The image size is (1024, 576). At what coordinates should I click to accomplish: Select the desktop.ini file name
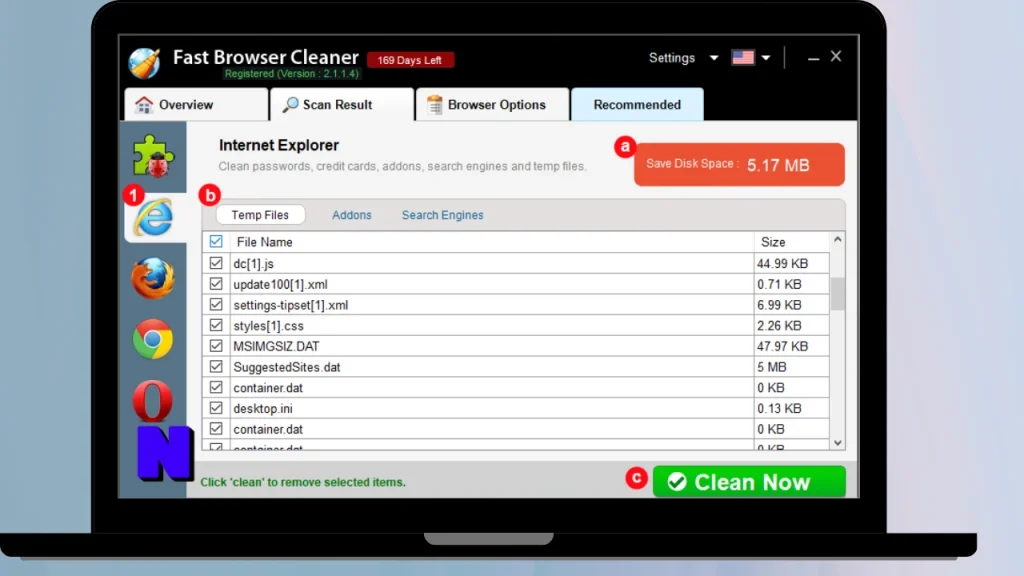tap(263, 408)
